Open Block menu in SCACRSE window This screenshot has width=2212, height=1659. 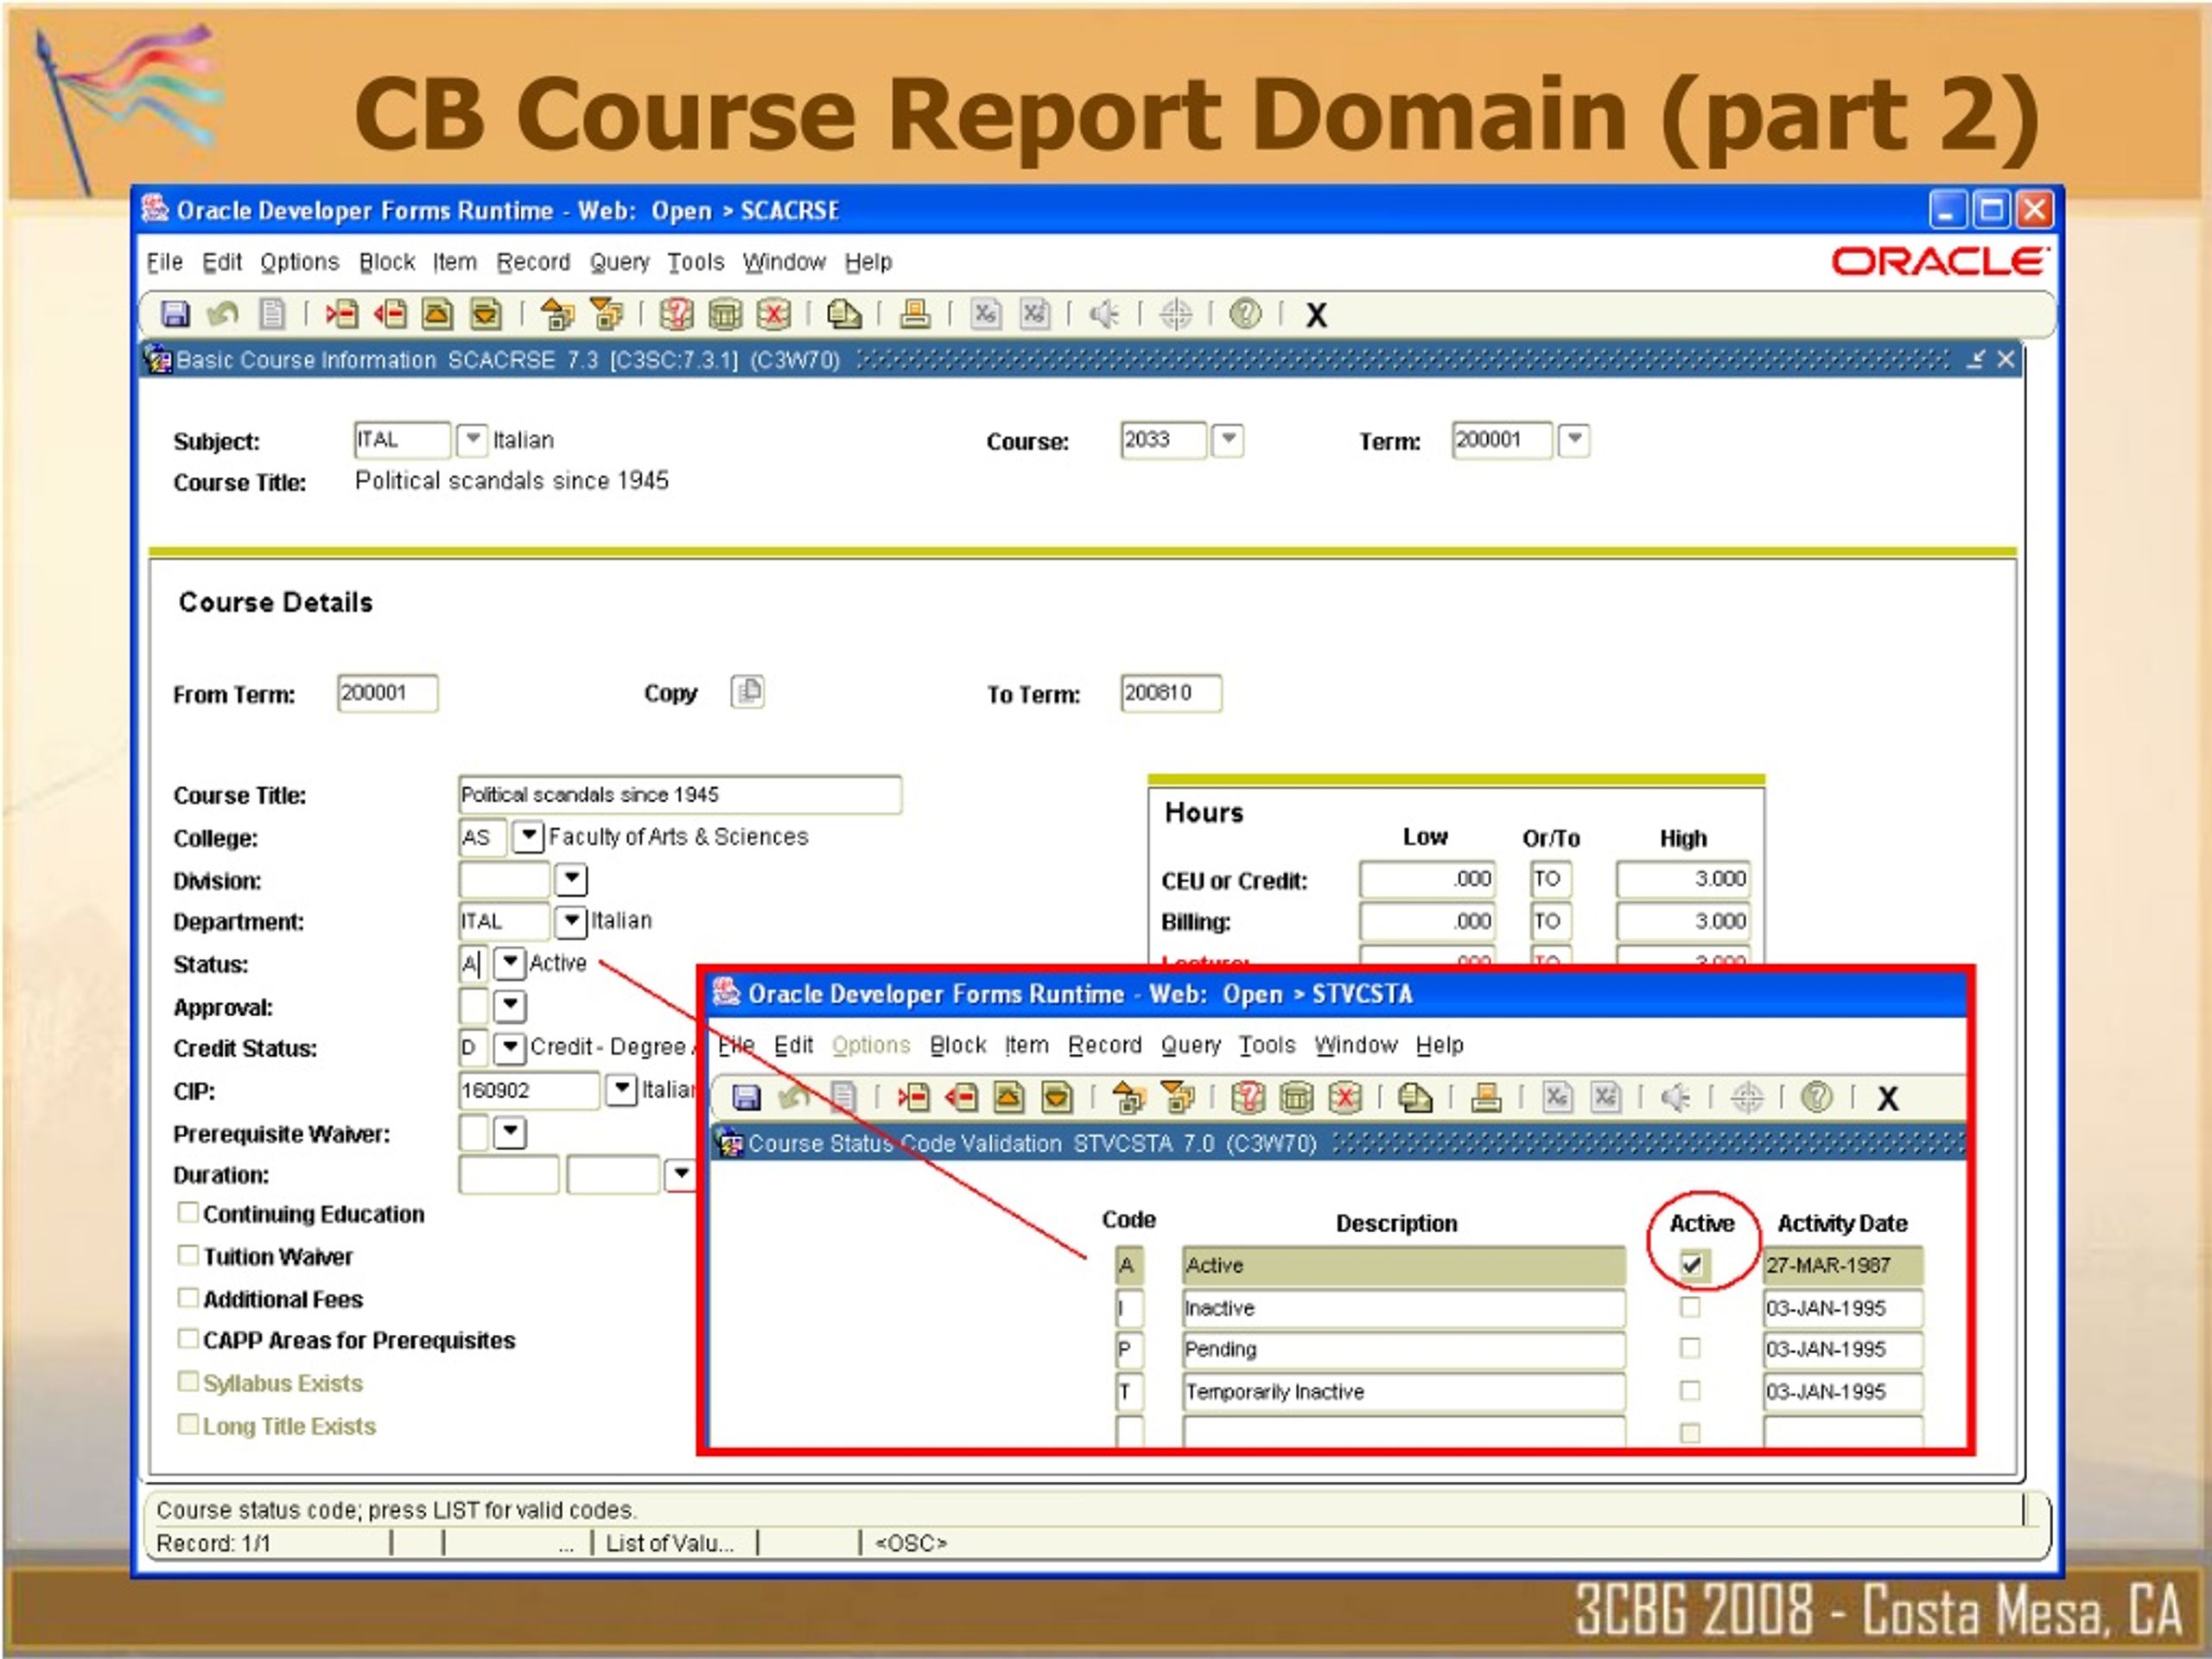(387, 262)
